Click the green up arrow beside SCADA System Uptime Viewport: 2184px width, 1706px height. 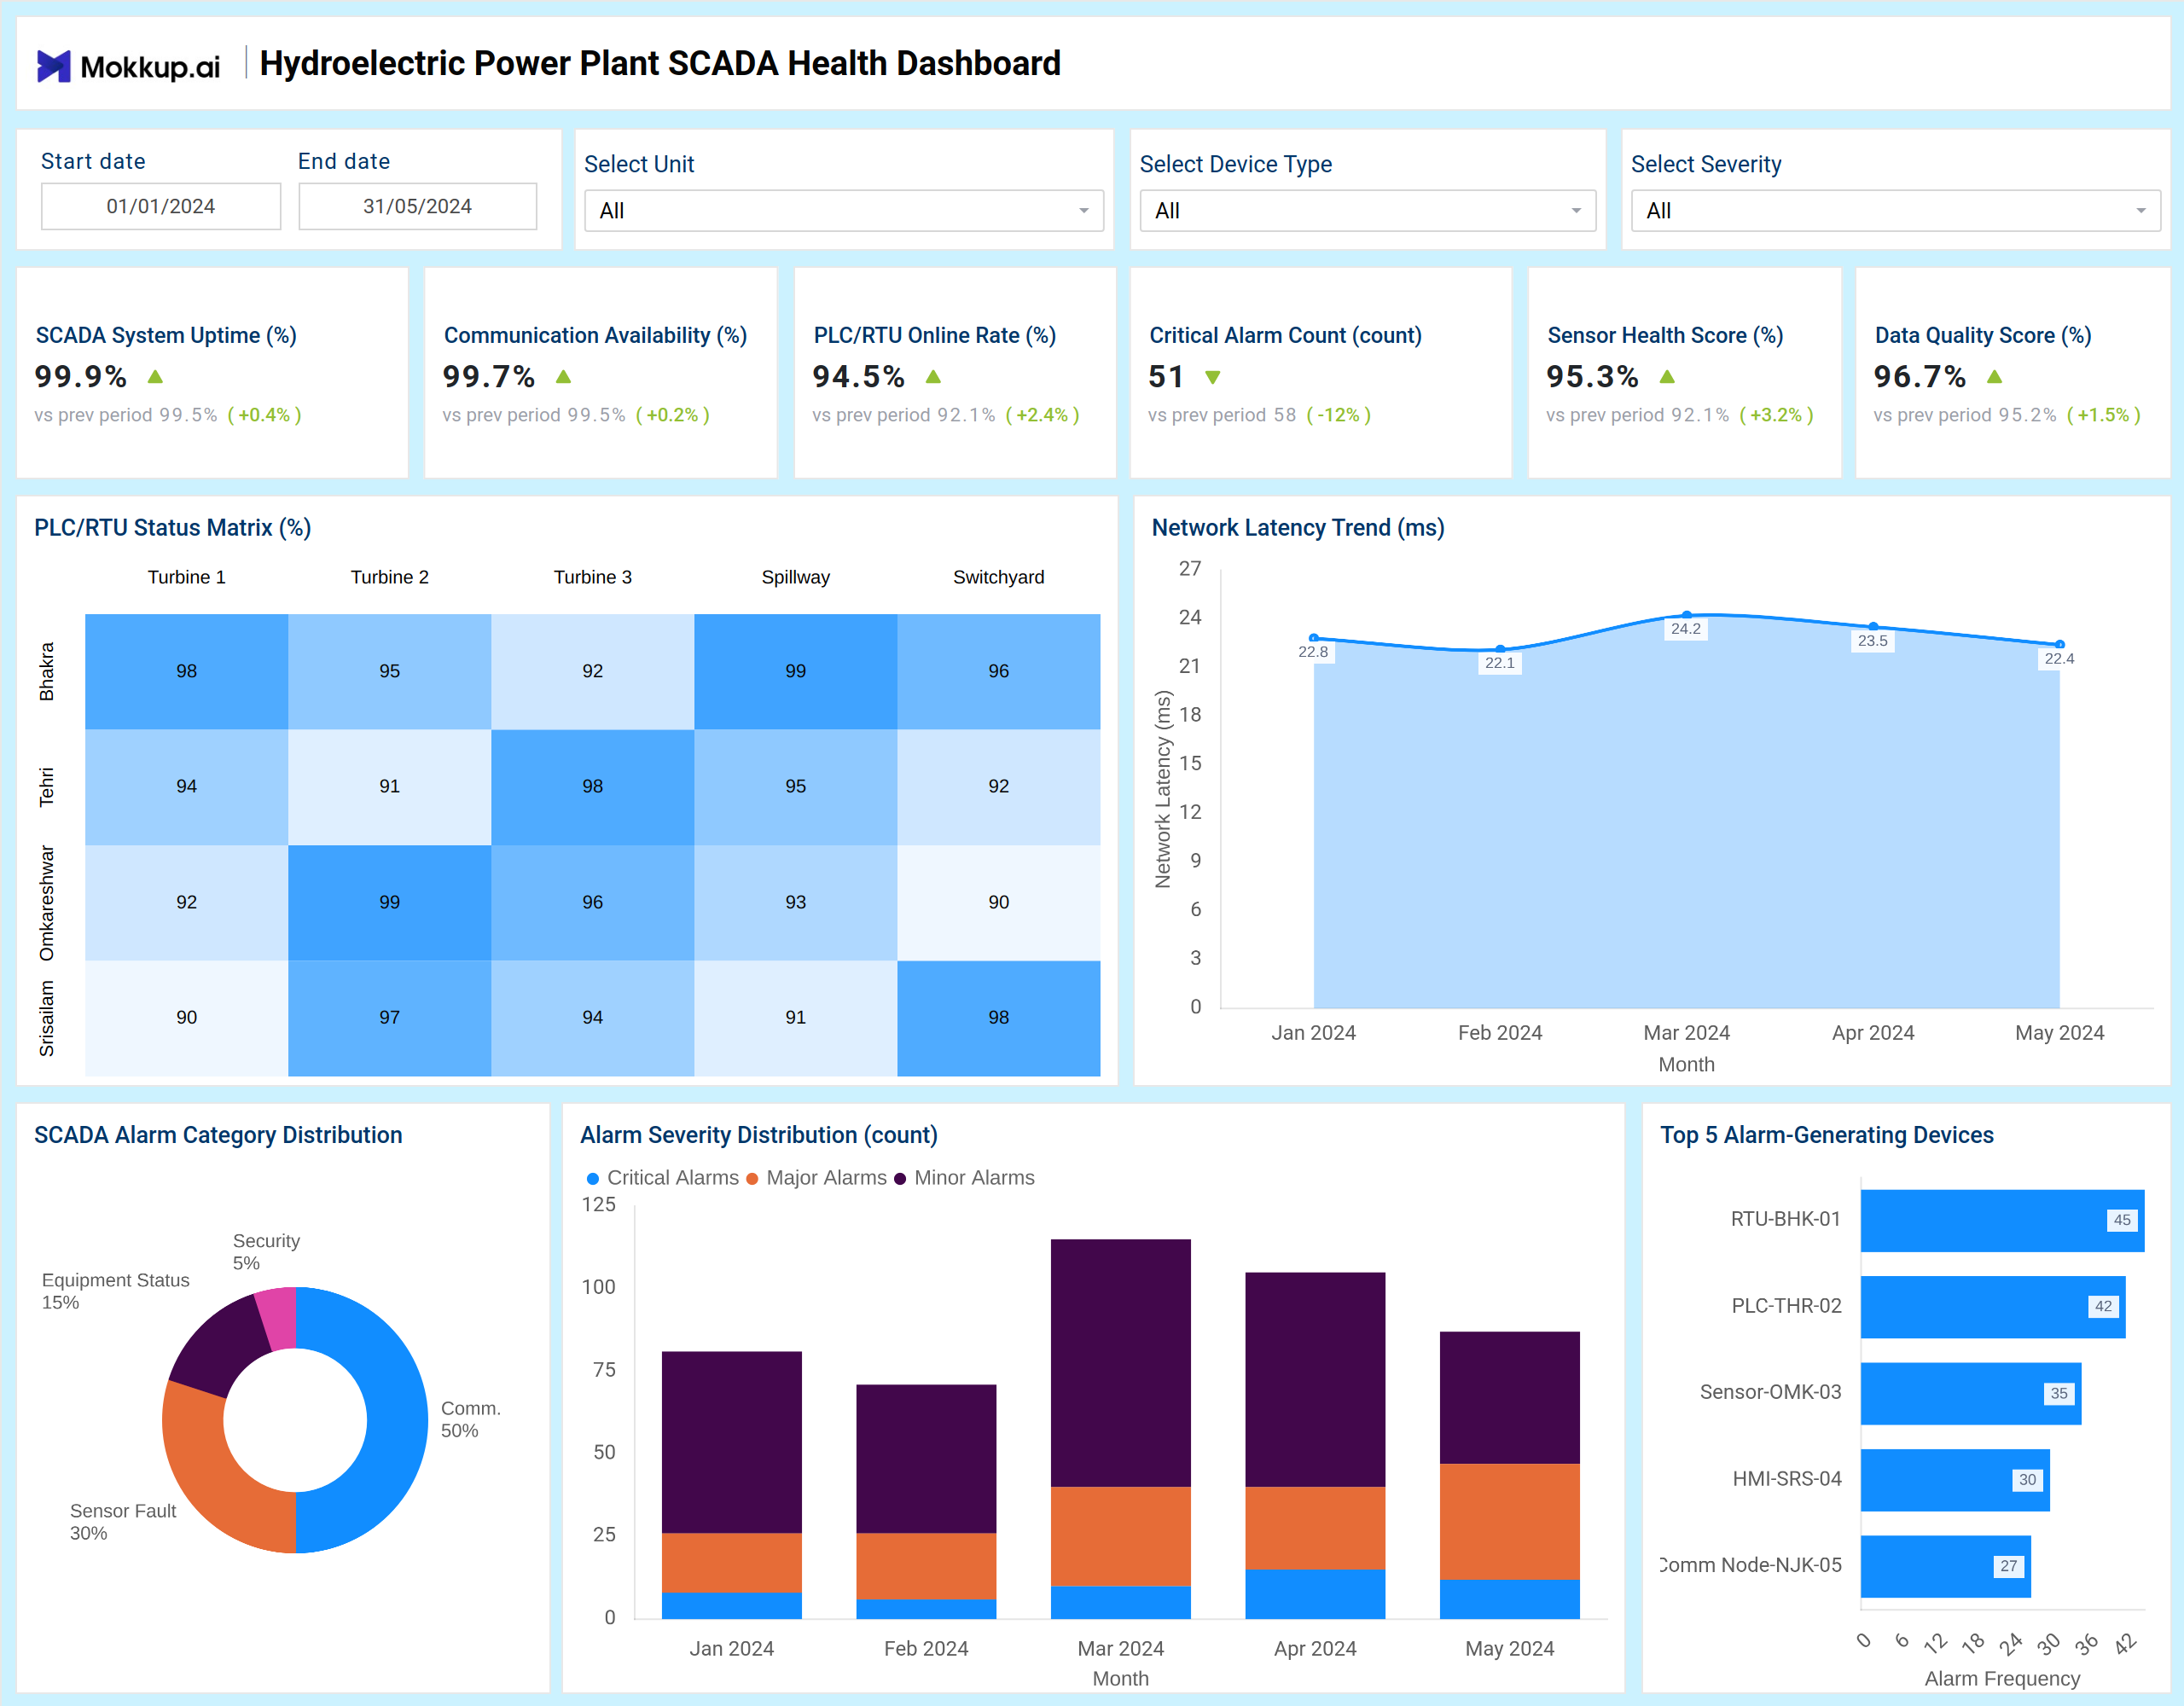(155, 377)
